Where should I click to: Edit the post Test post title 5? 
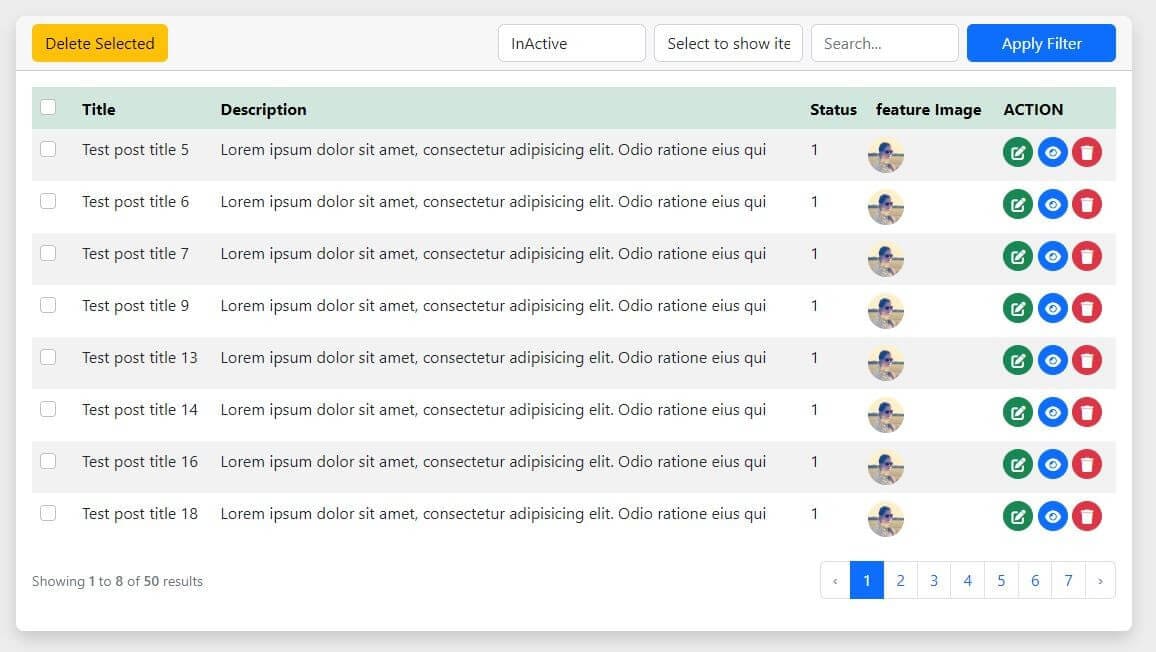click(x=1017, y=151)
